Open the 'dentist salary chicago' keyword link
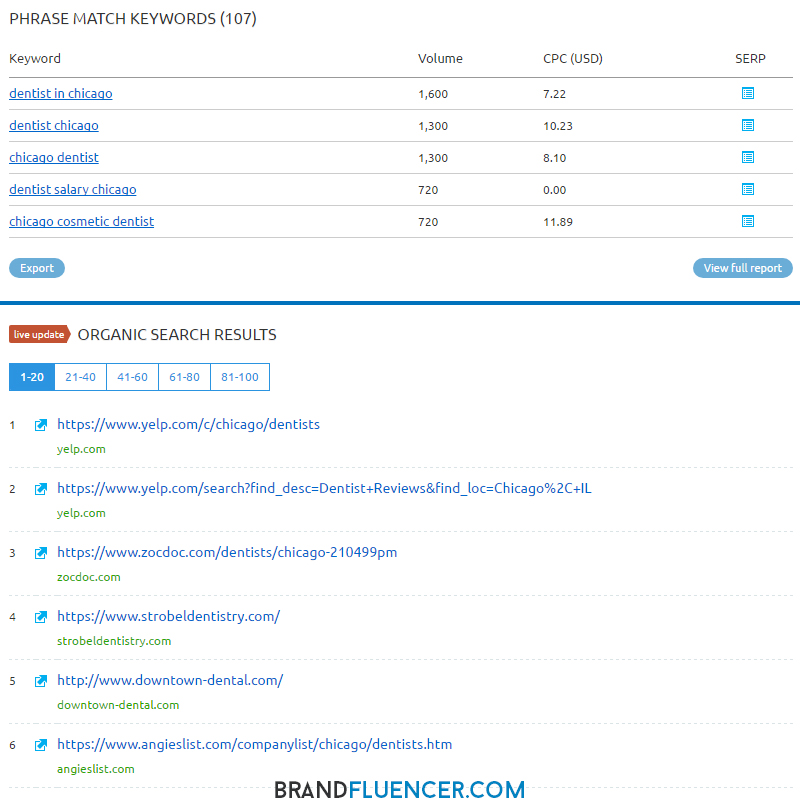The height and width of the screenshot is (800, 800). coord(72,190)
